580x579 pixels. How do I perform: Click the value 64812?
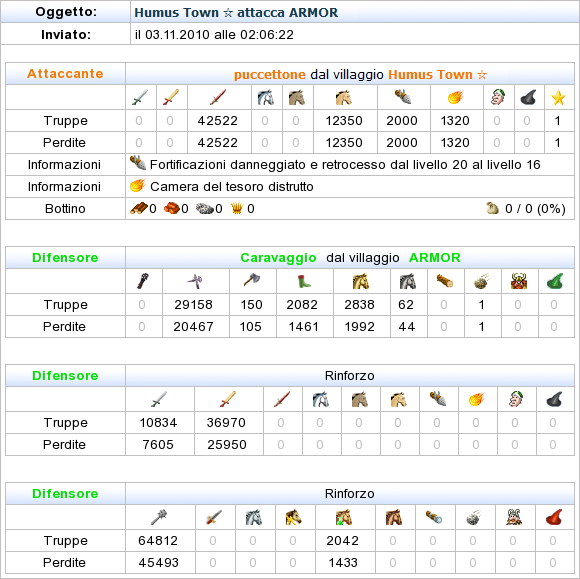158,541
